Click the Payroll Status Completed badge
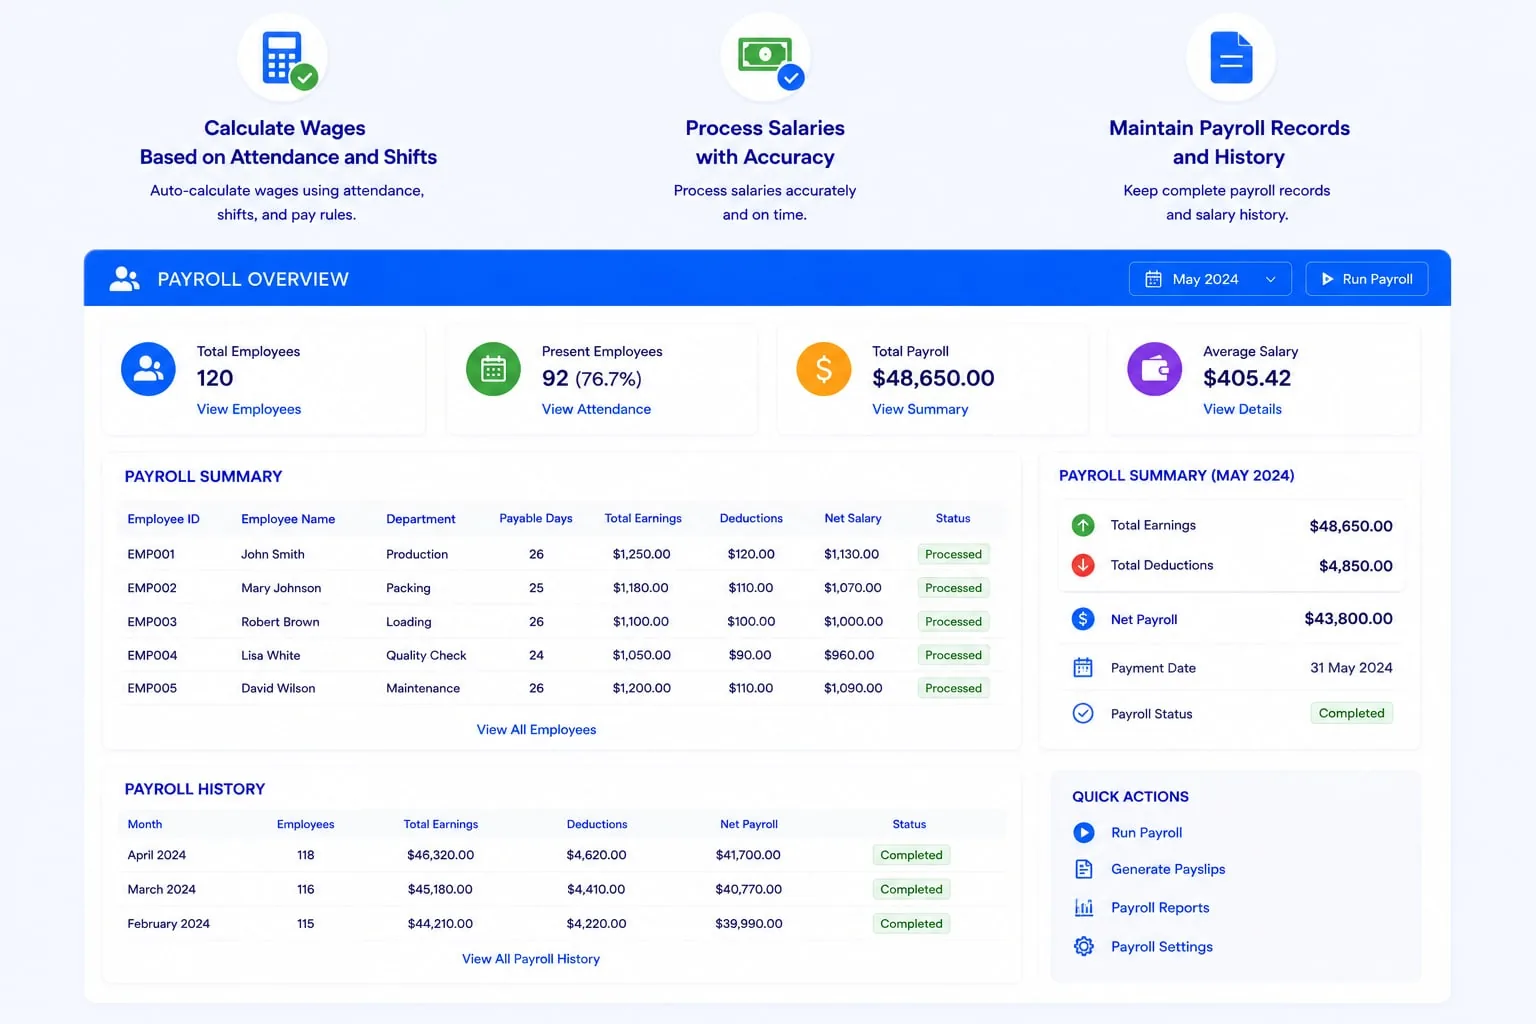The width and height of the screenshot is (1536, 1024). [1351, 713]
